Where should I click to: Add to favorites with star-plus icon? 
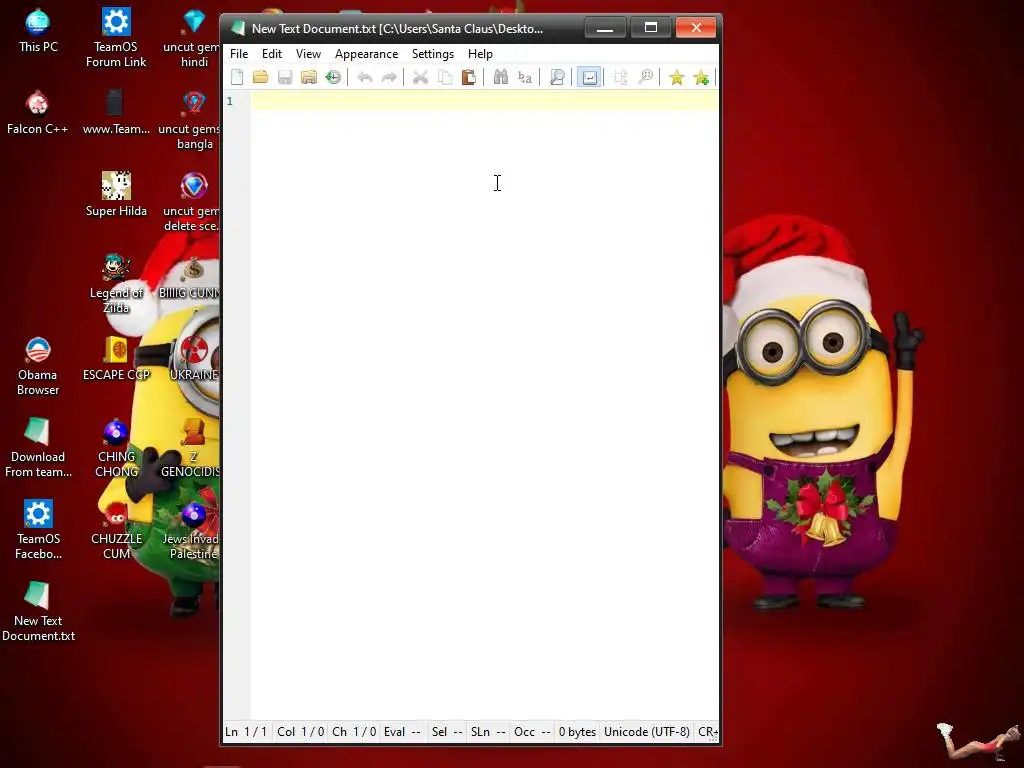click(701, 77)
